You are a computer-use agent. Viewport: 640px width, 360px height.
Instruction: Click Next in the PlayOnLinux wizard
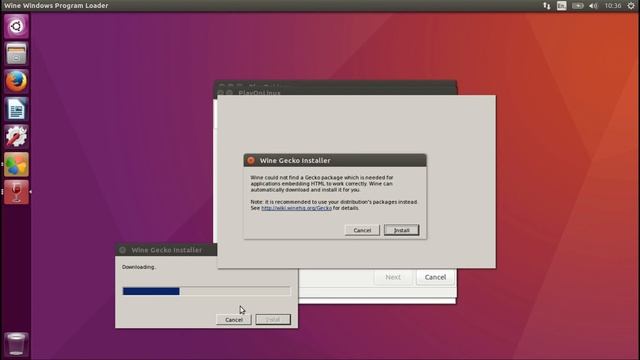393,277
